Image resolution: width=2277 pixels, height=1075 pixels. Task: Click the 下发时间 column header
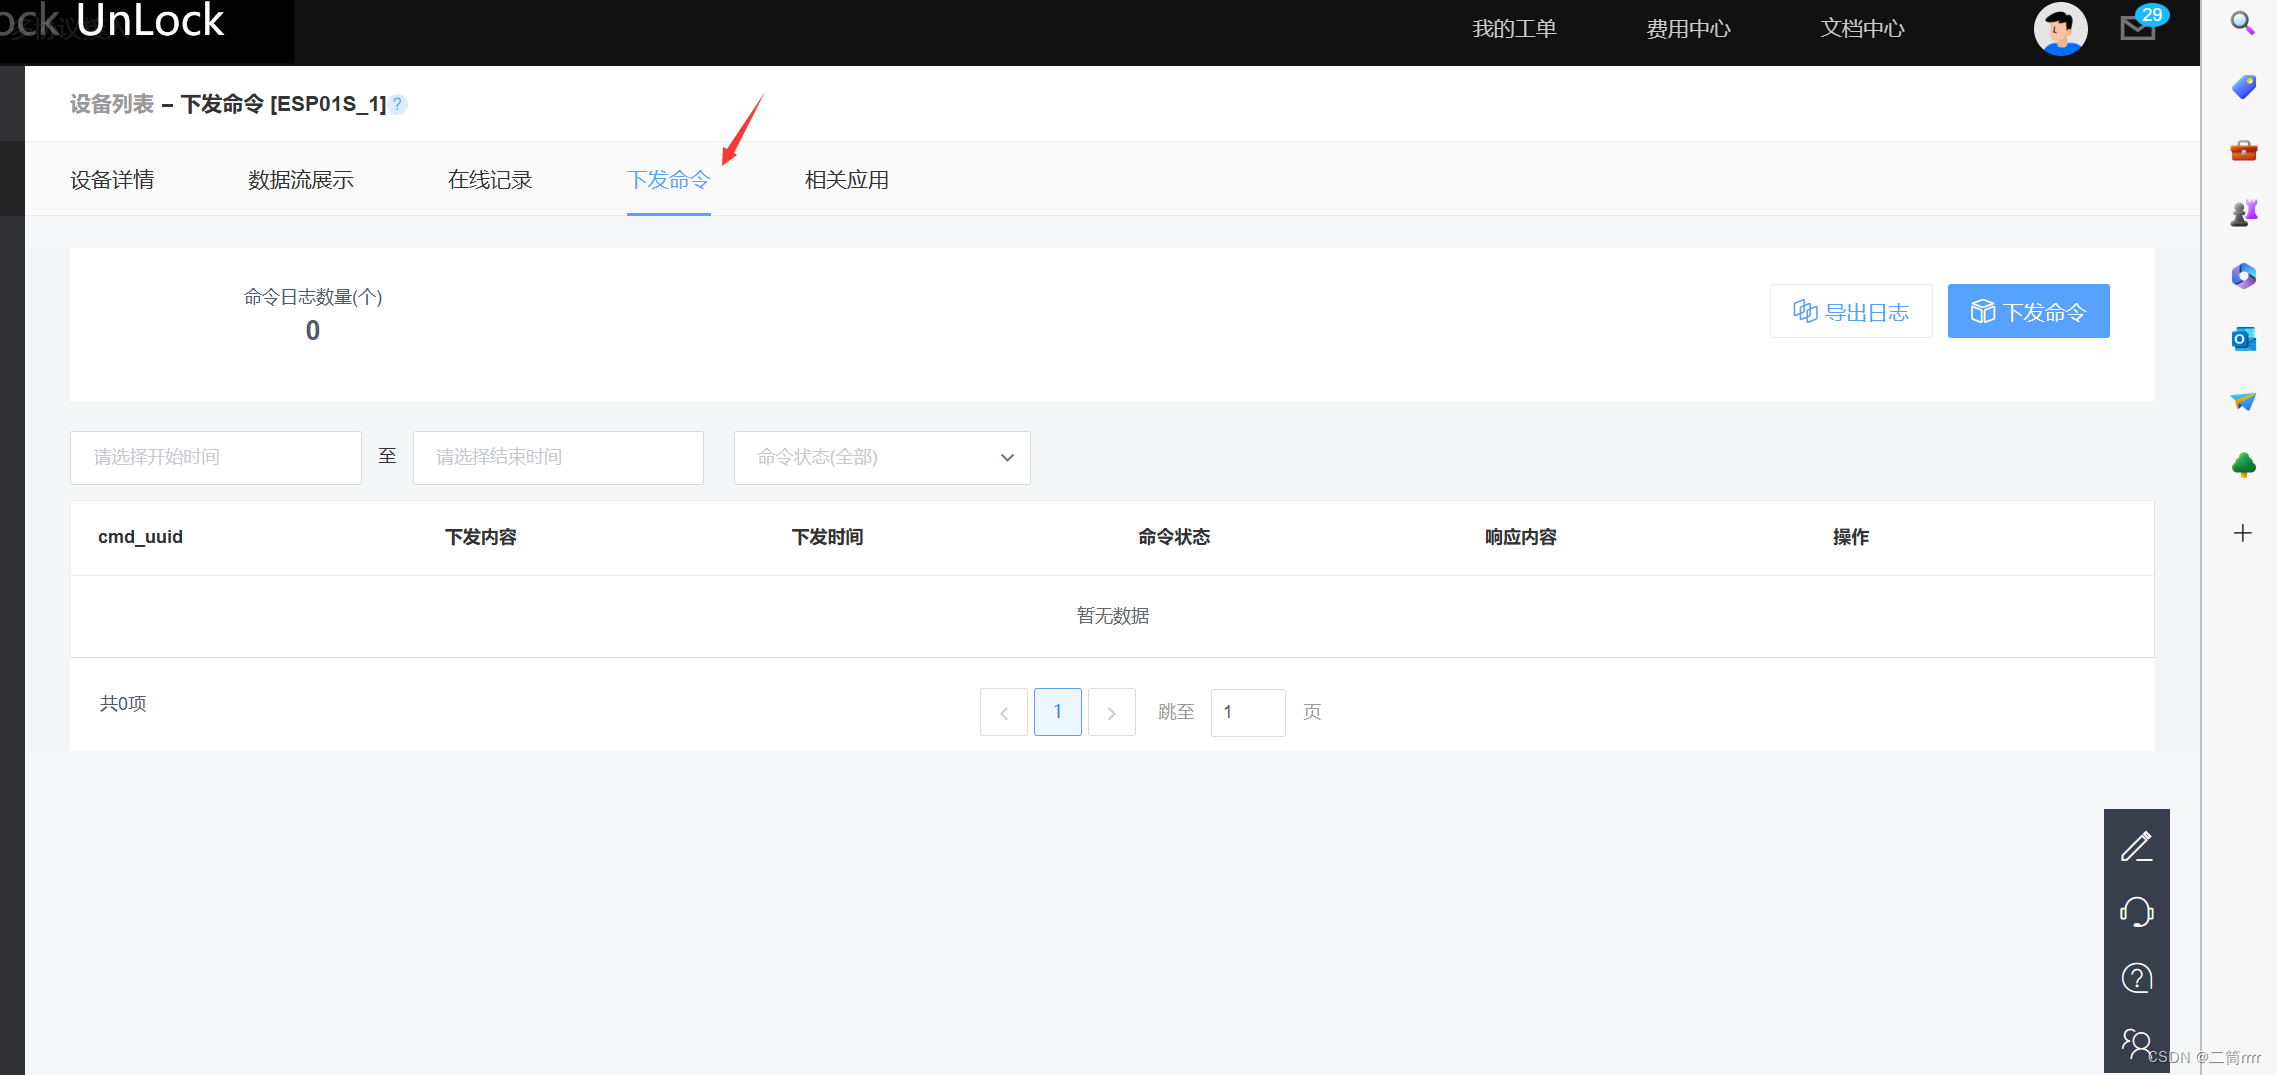pyautogui.click(x=828, y=537)
